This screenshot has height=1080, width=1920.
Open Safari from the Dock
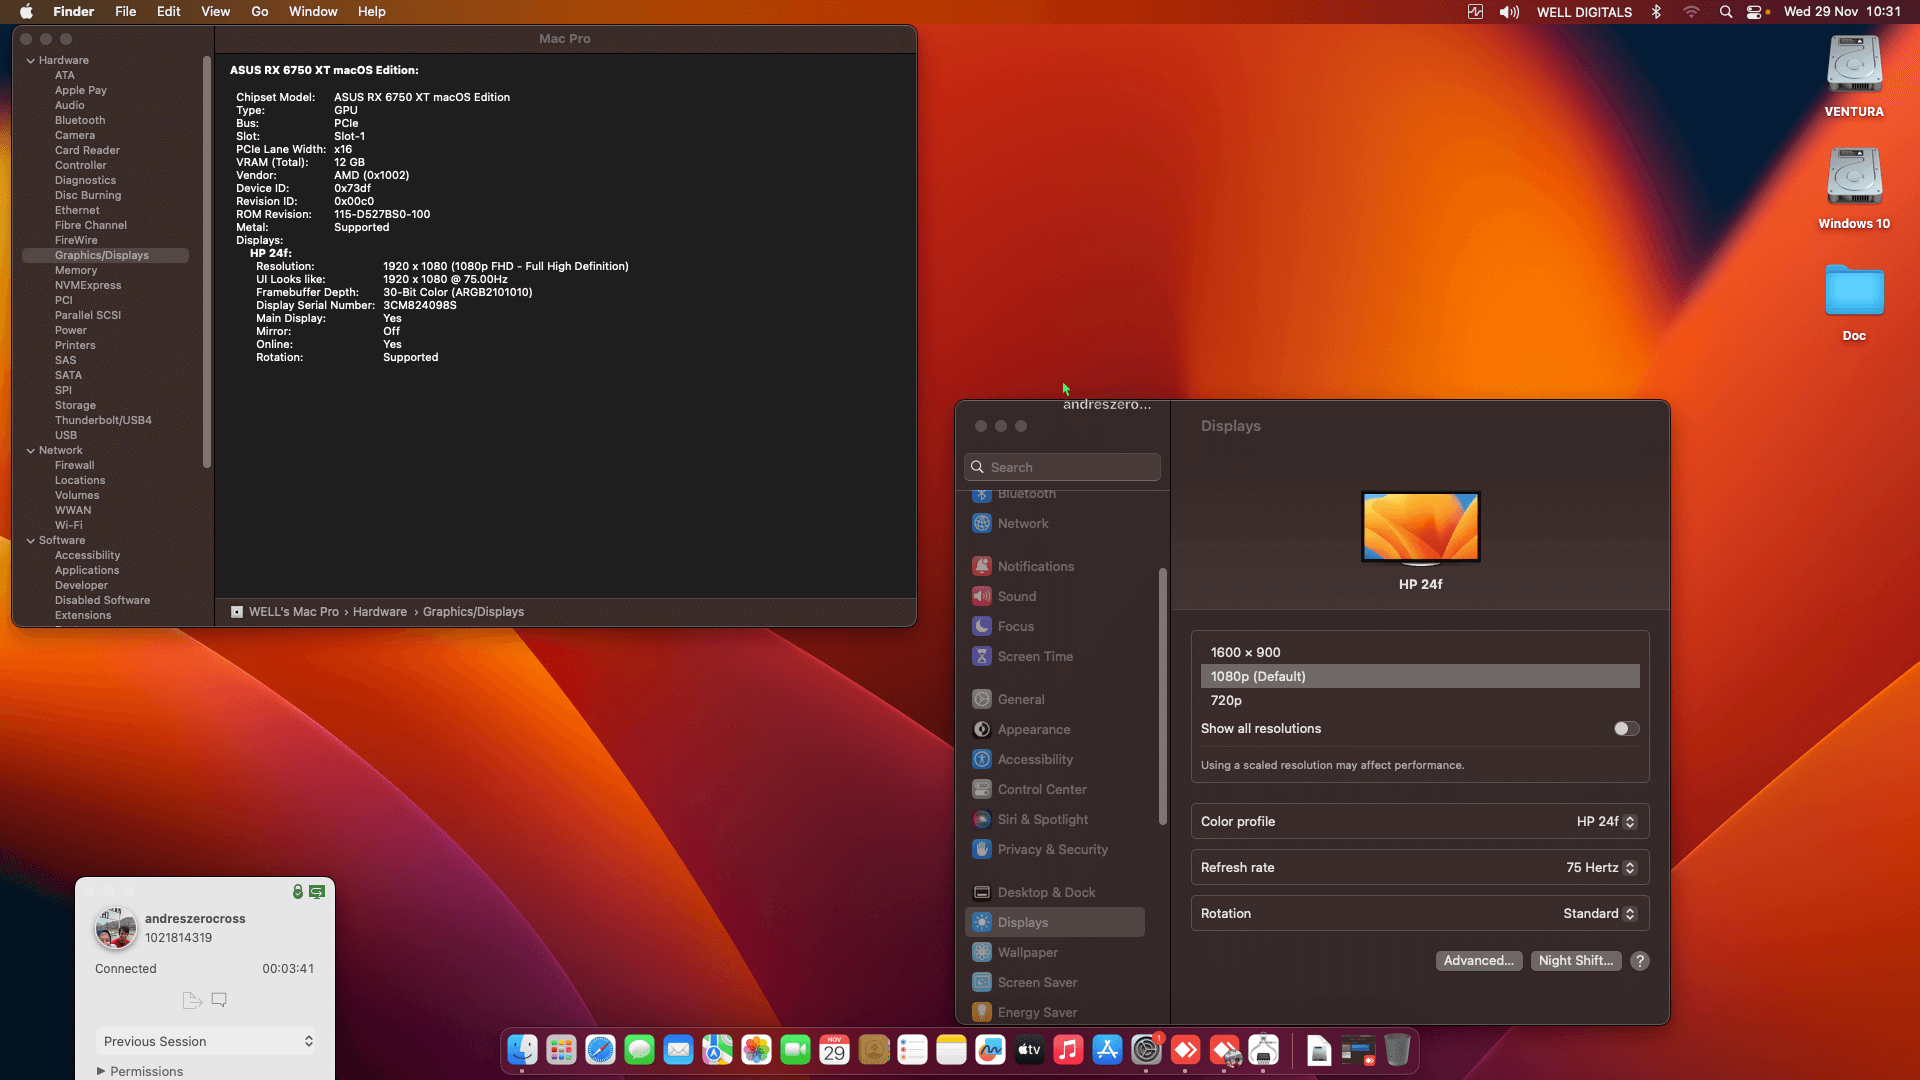click(600, 1050)
